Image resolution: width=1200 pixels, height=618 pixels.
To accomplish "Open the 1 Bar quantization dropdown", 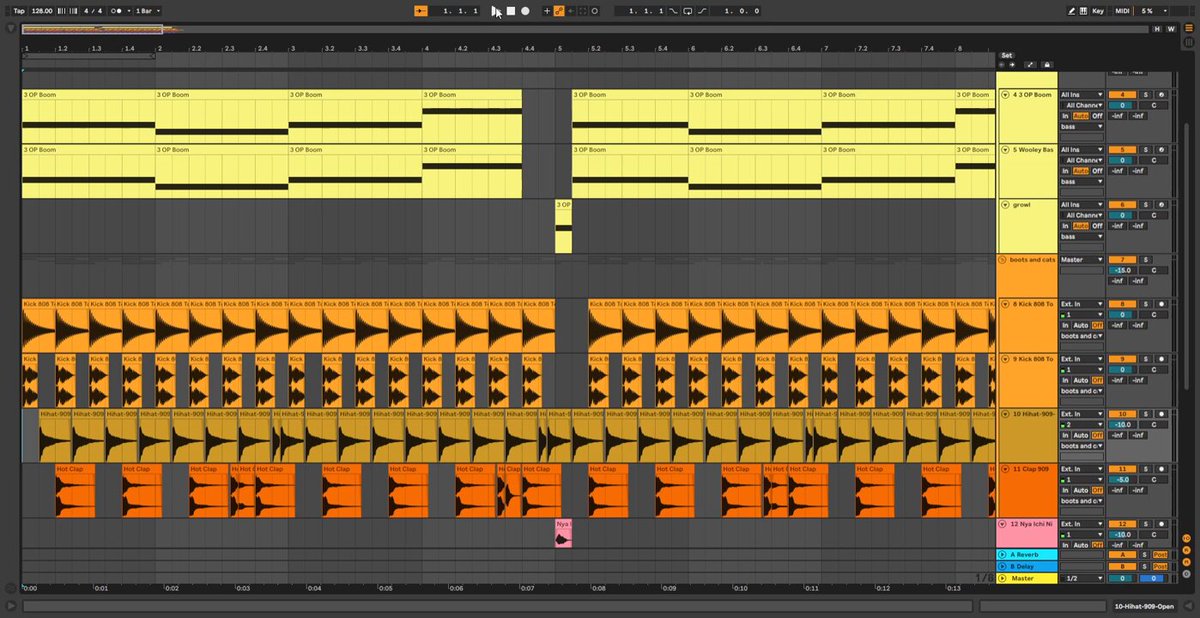I will coord(148,10).
